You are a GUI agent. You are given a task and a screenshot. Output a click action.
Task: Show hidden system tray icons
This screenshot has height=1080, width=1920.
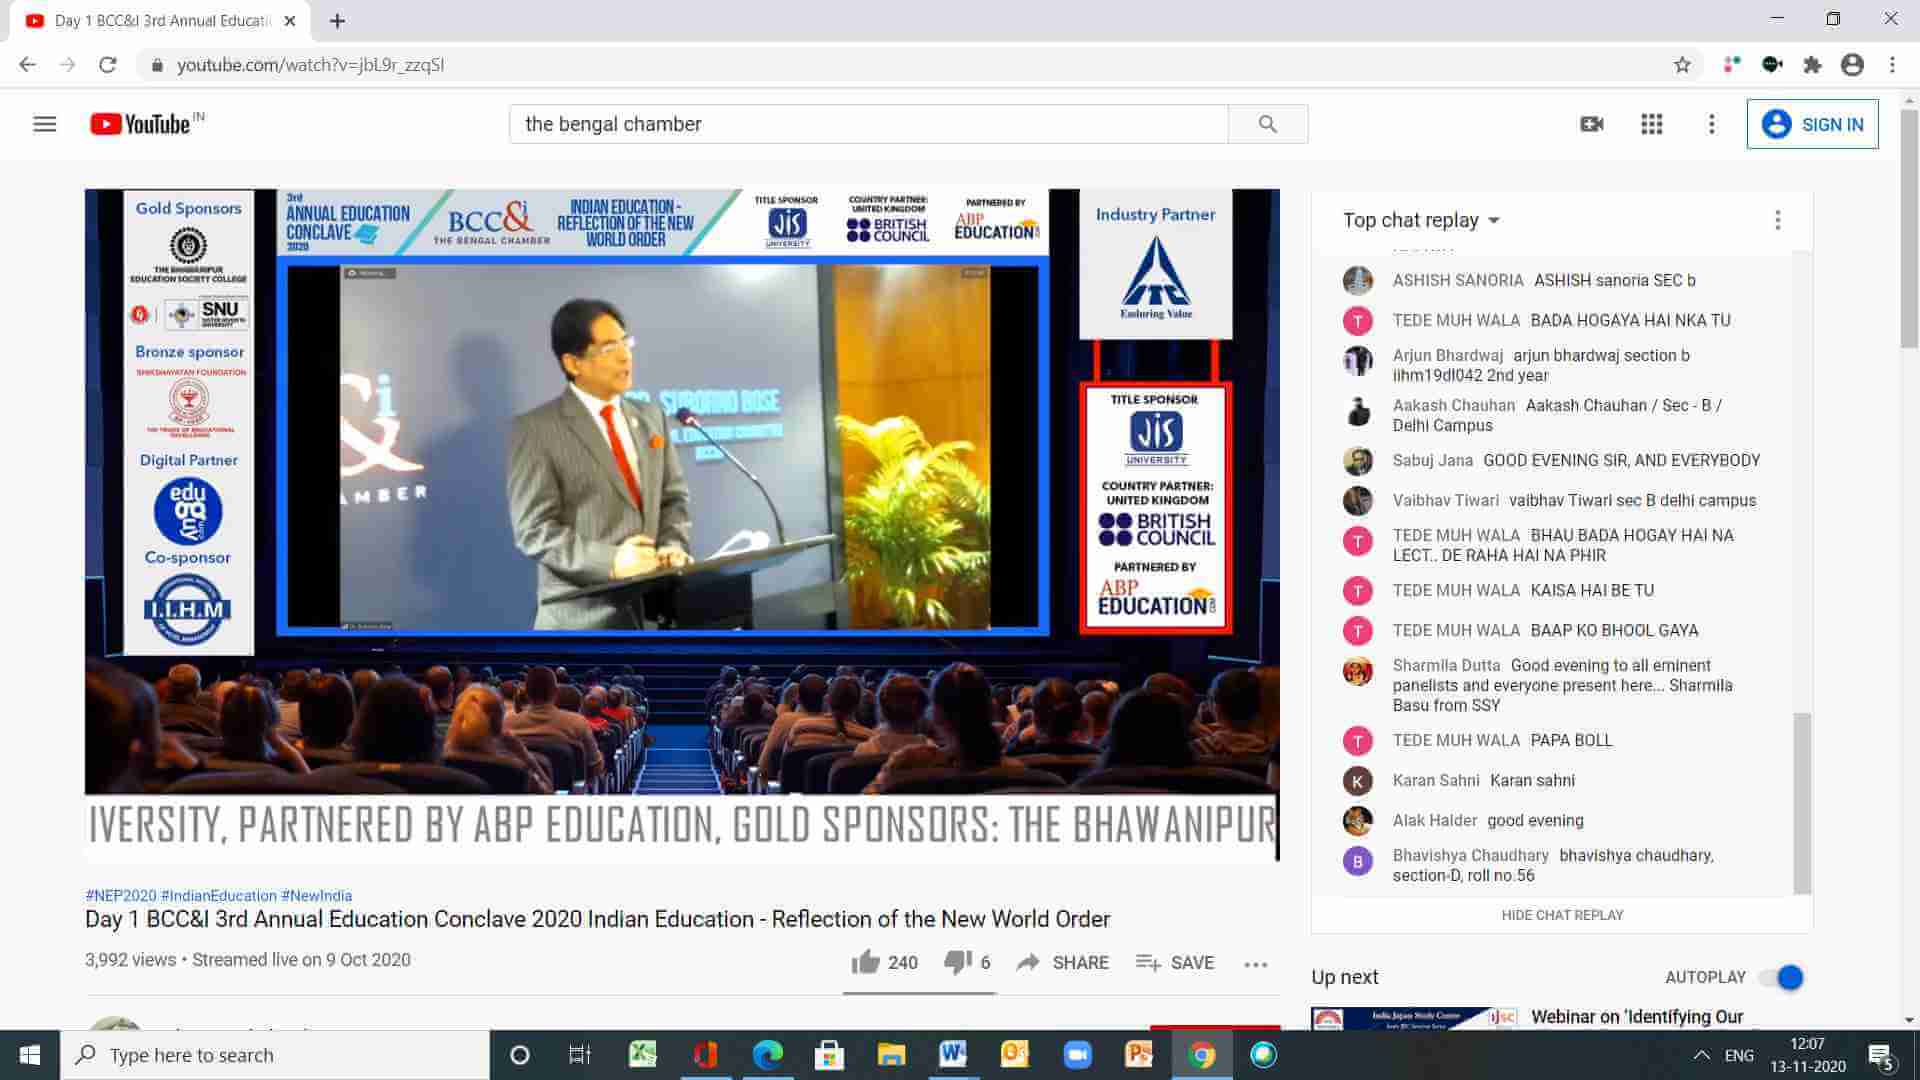[x=1701, y=1055]
